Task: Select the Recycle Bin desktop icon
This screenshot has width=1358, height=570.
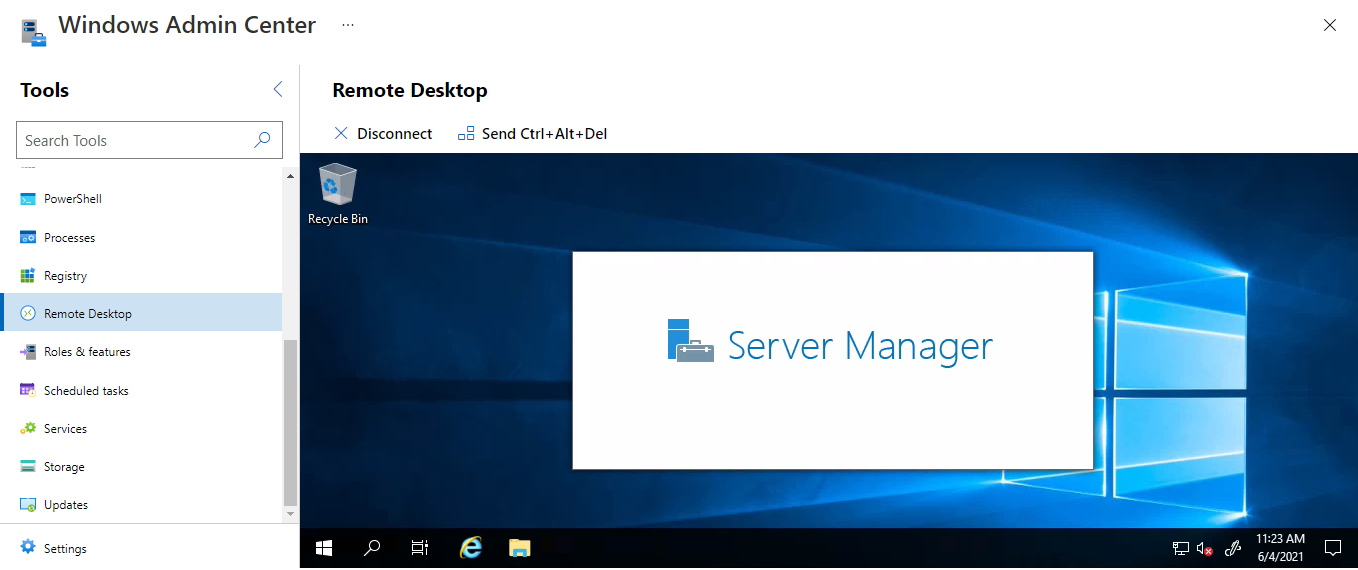Action: (x=338, y=195)
